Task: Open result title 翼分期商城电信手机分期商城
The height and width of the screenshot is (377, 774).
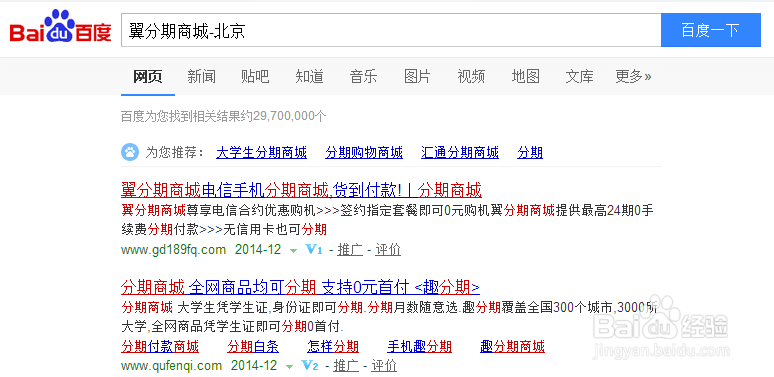Action: (301, 190)
